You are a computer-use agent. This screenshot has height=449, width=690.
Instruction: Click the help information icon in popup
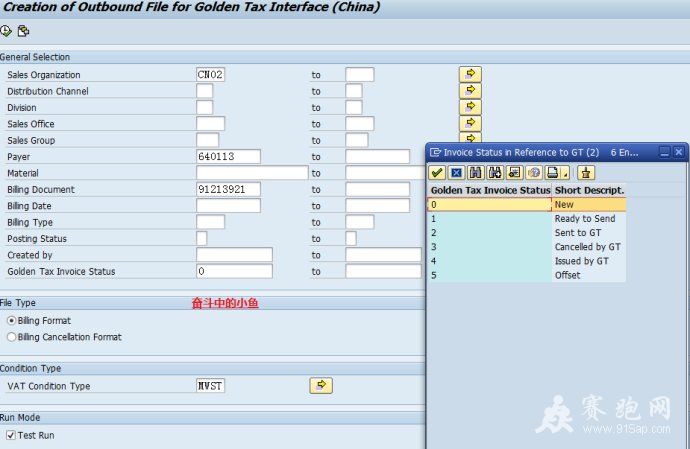(x=534, y=173)
